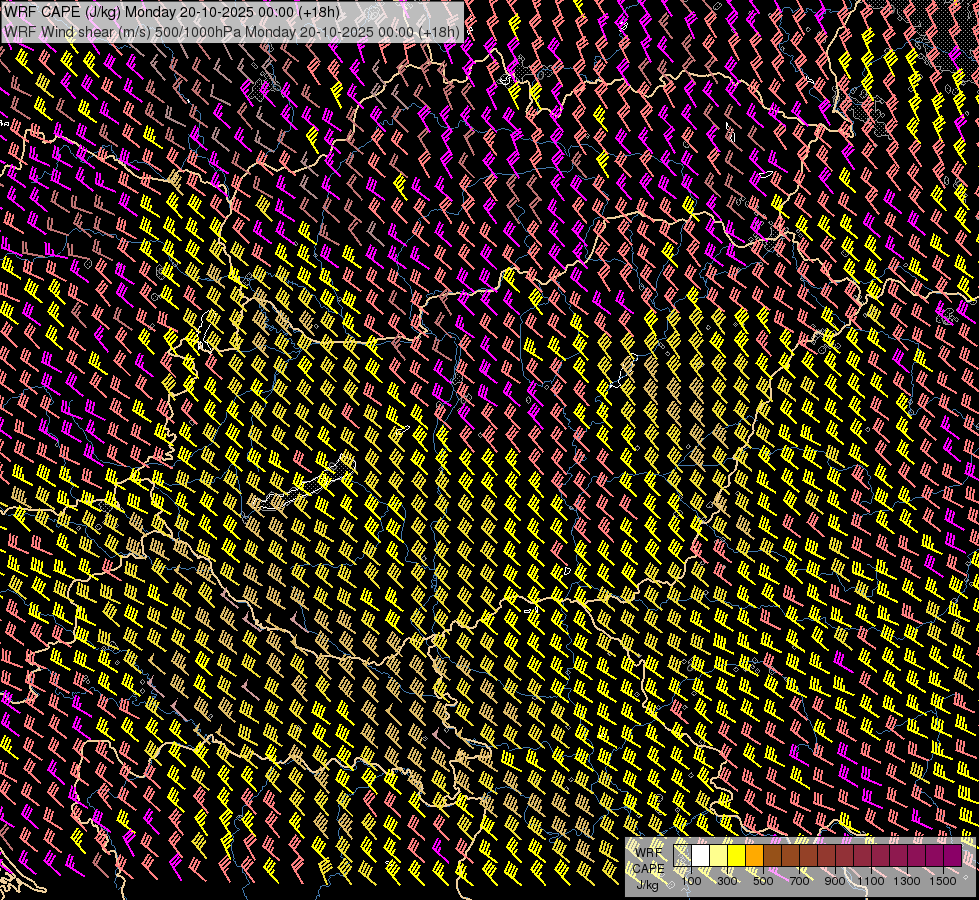The height and width of the screenshot is (900, 979).
Task: Select the 300 tick label in the legend
Action: tap(727, 881)
